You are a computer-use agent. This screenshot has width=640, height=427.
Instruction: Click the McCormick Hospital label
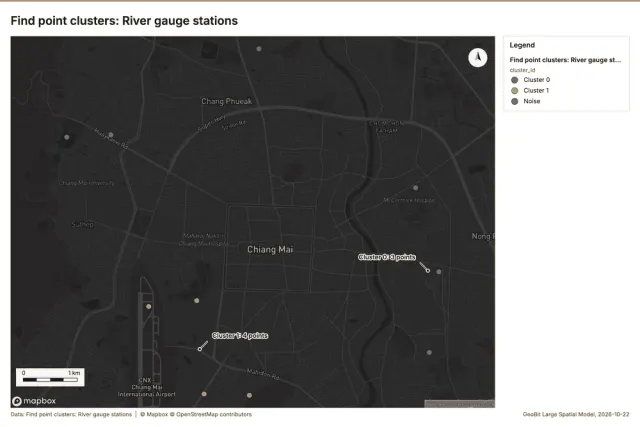point(409,200)
